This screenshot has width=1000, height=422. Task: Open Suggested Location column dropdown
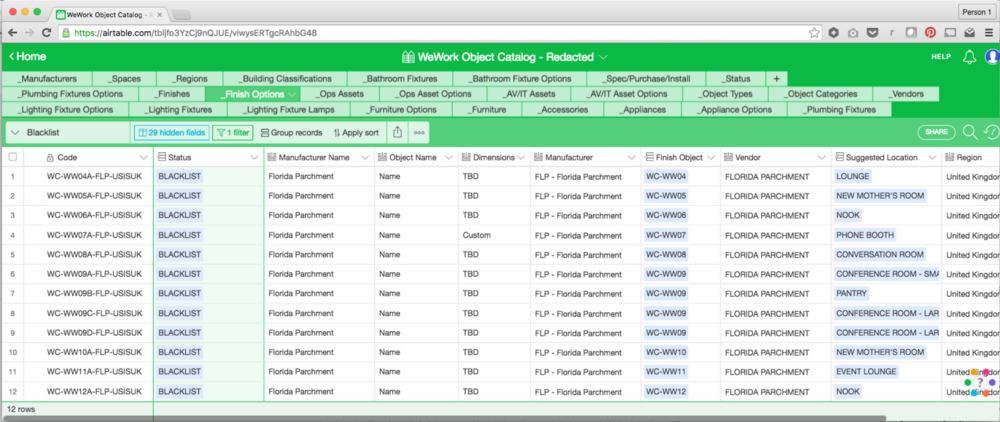(x=932, y=157)
